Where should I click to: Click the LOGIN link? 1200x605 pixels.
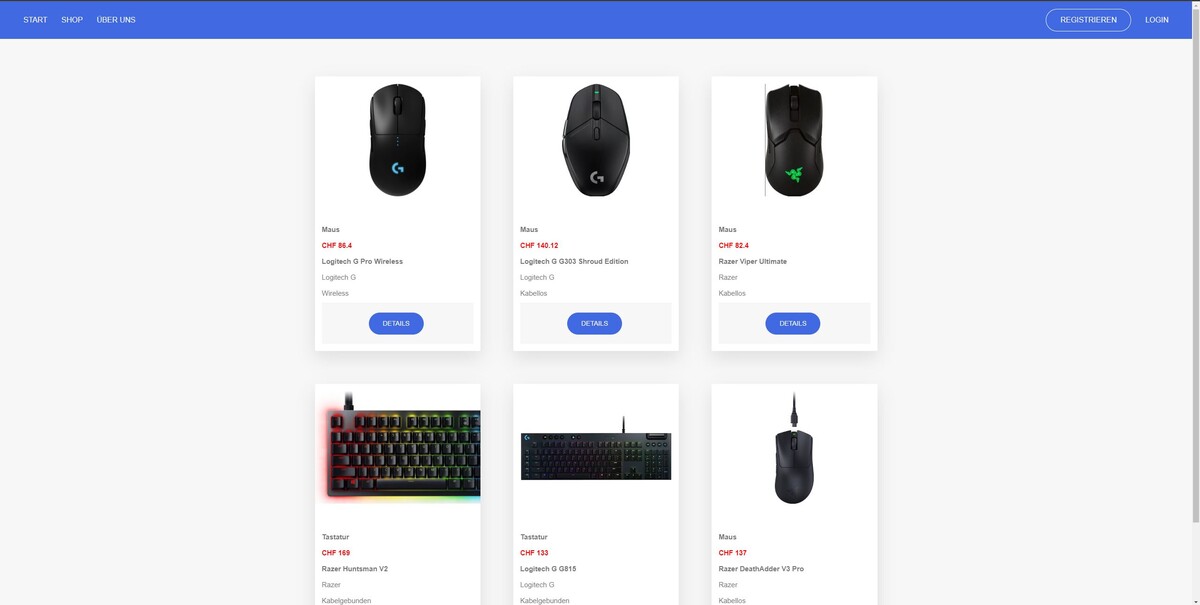[x=1157, y=20]
